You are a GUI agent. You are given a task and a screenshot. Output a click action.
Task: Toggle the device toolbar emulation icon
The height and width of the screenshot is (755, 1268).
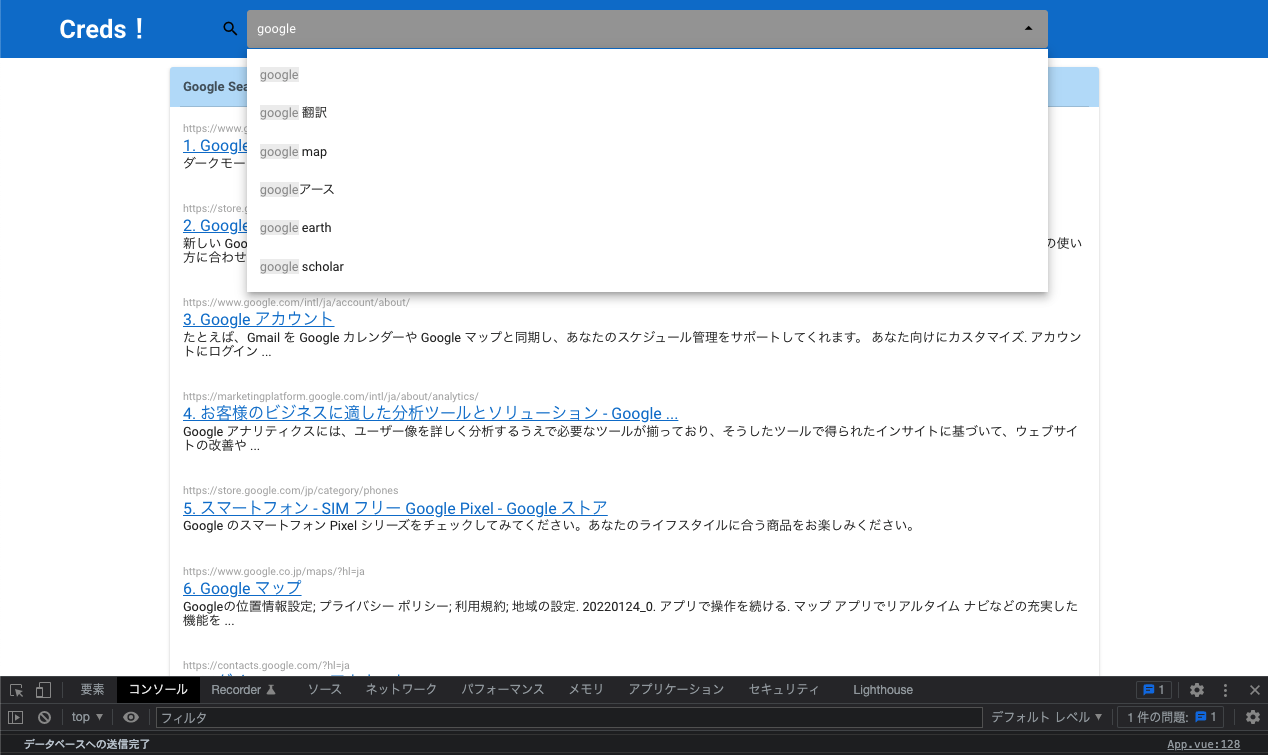click(41, 689)
